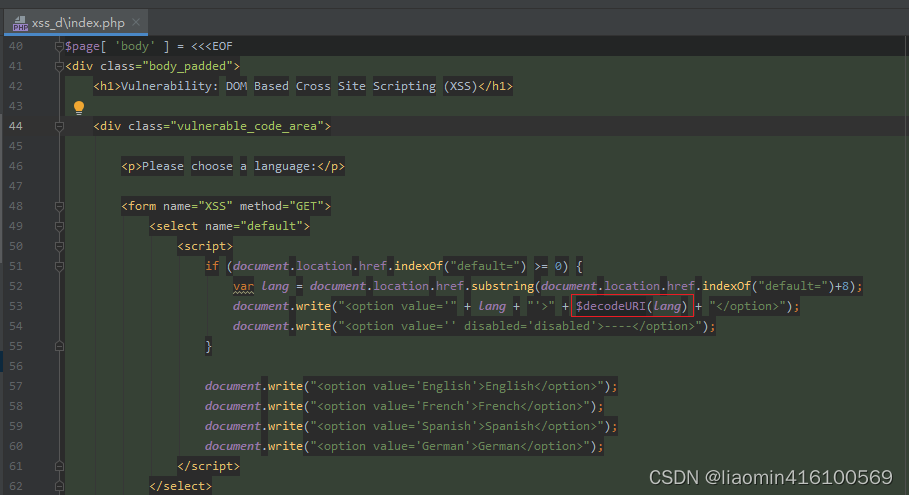Image resolution: width=909 pixels, height=495 pixels.
Task: Click the <select name="default"> tag
Action: click(x=230, y=226)
